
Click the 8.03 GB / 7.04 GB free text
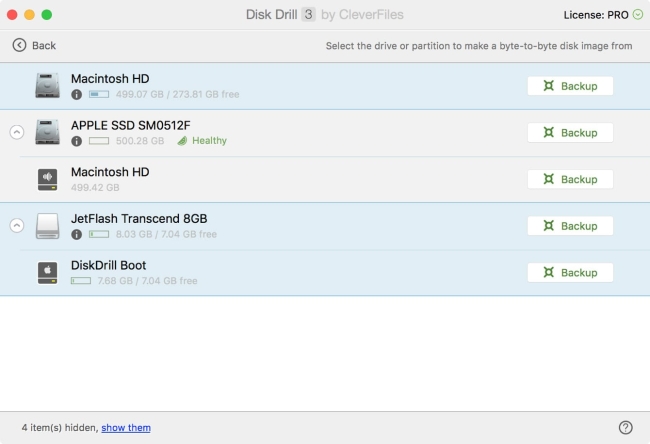click(166, 234)
